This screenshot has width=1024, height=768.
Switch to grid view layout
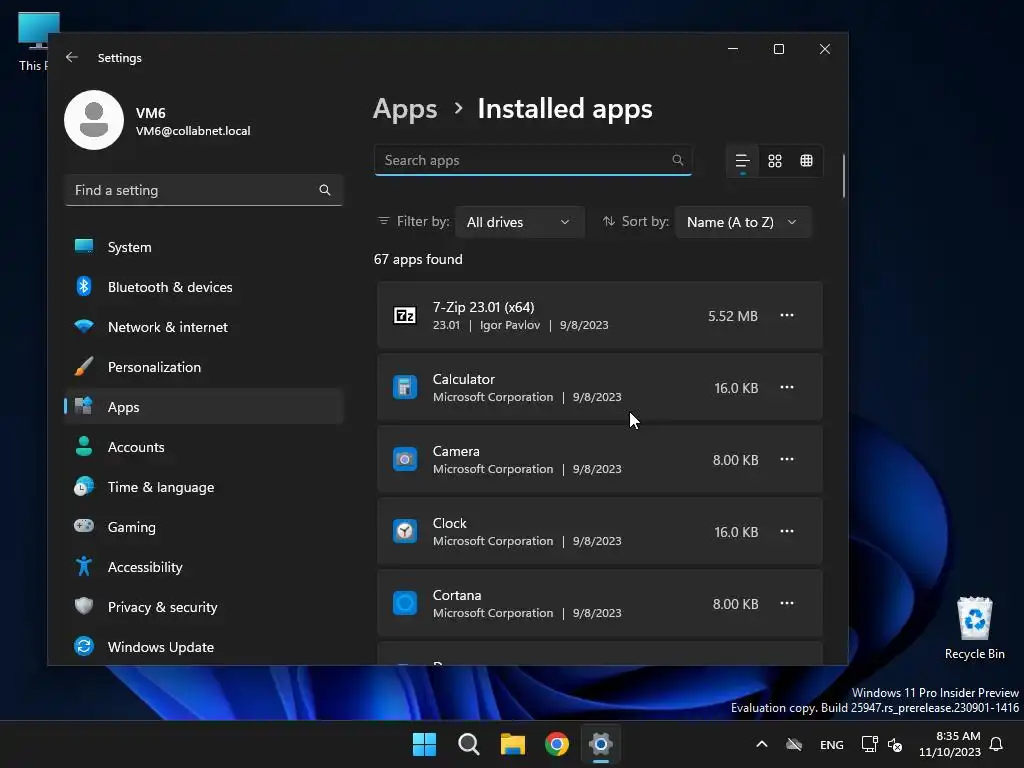coord(775,161)
